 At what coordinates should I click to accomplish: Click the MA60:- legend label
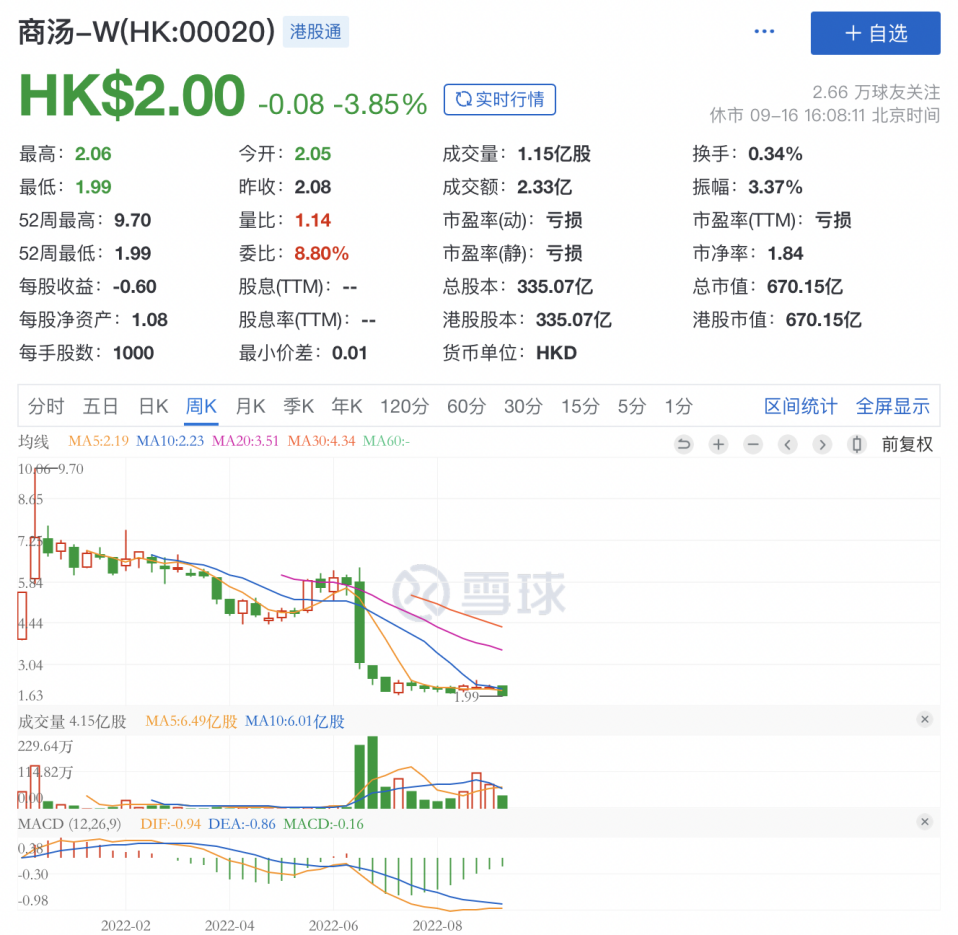point(386,441)
